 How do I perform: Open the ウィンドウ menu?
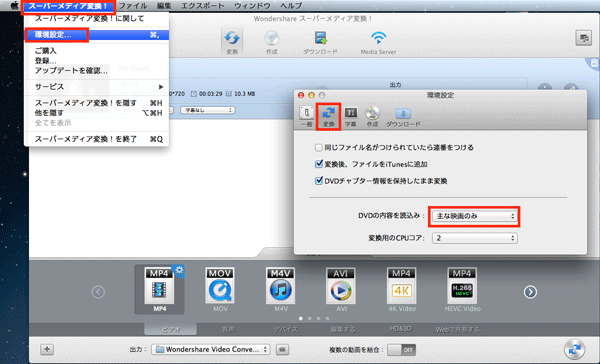click(252, 6)
